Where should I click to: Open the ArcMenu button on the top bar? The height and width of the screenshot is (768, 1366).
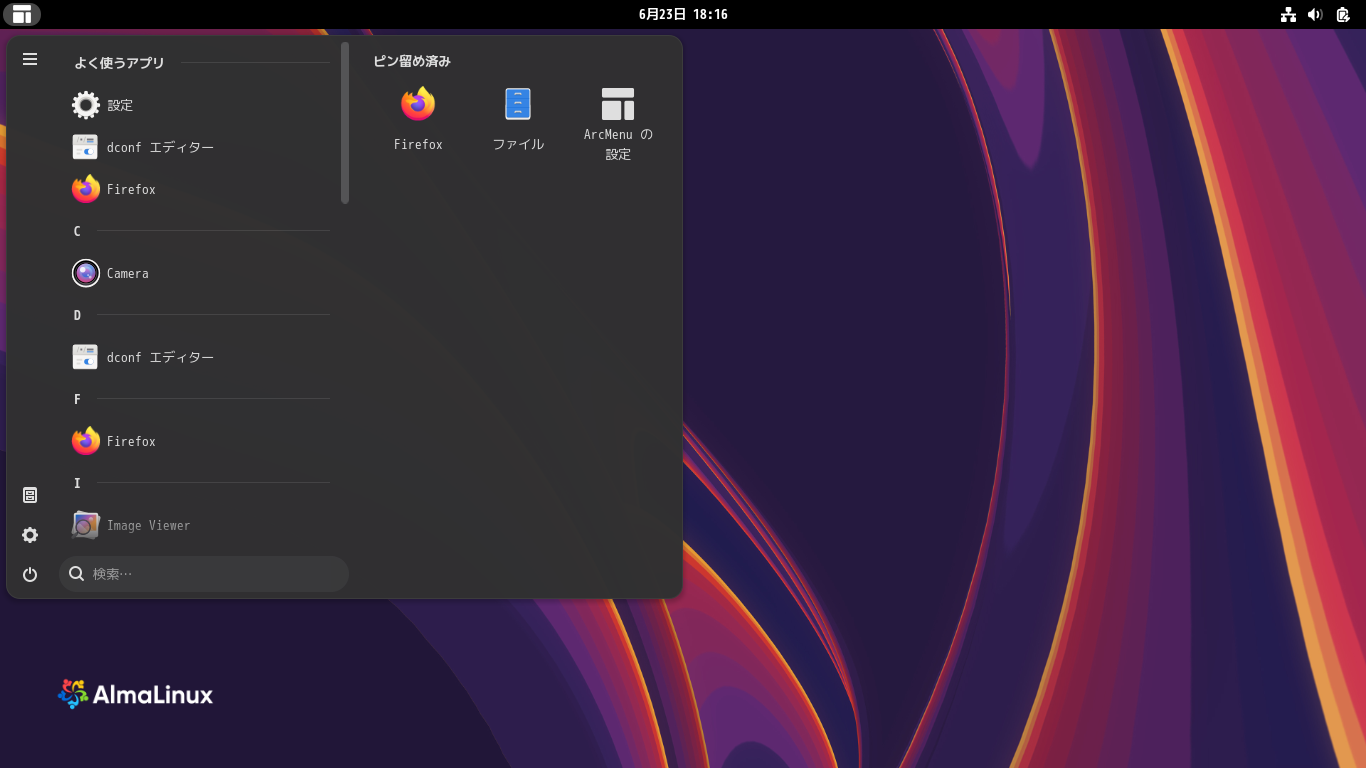click(22, 14)
